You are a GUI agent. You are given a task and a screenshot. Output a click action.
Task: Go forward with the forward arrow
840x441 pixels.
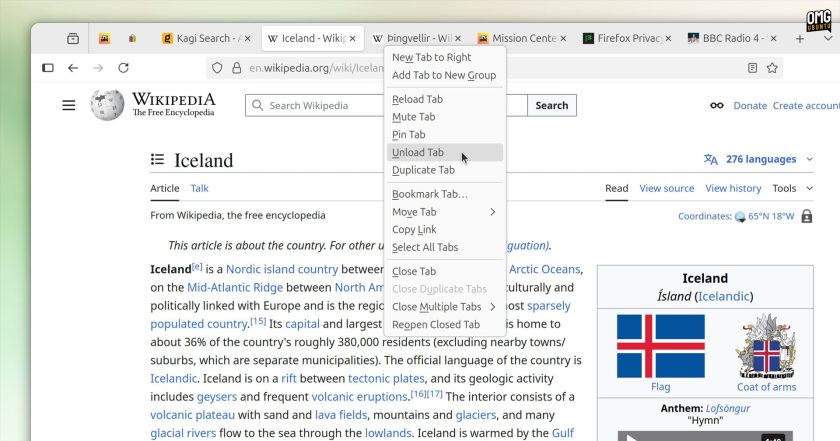click(98, 68)
